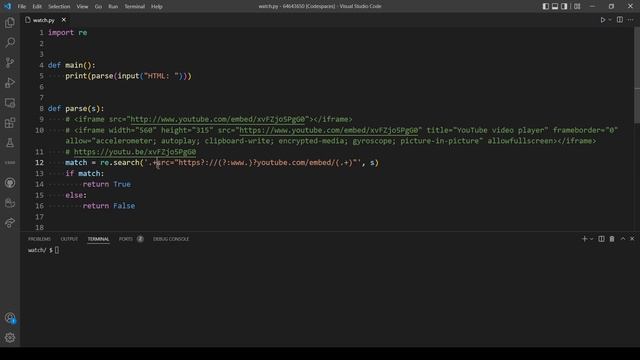Screen dimensions: 640x360
Task: Click on 'return False' on line 16
Action: click(109, 206)
